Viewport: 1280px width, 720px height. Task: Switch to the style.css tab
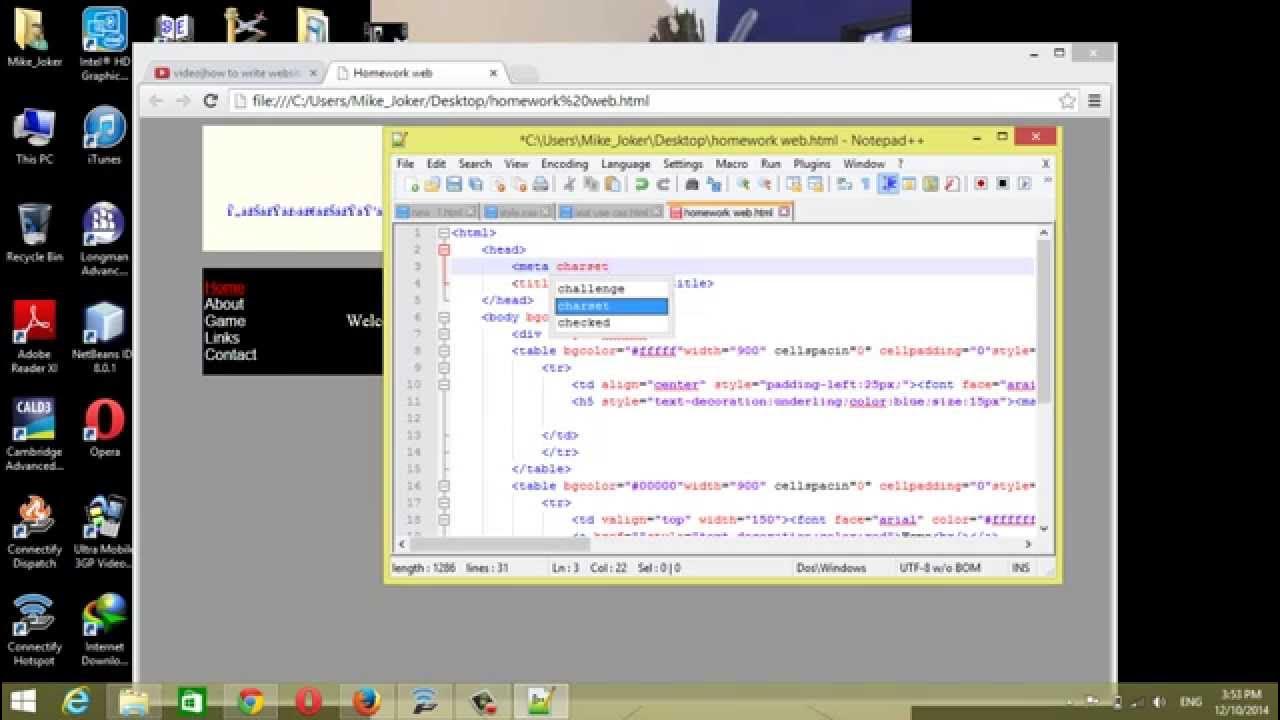pyautogui.click(x=518, y=212)
